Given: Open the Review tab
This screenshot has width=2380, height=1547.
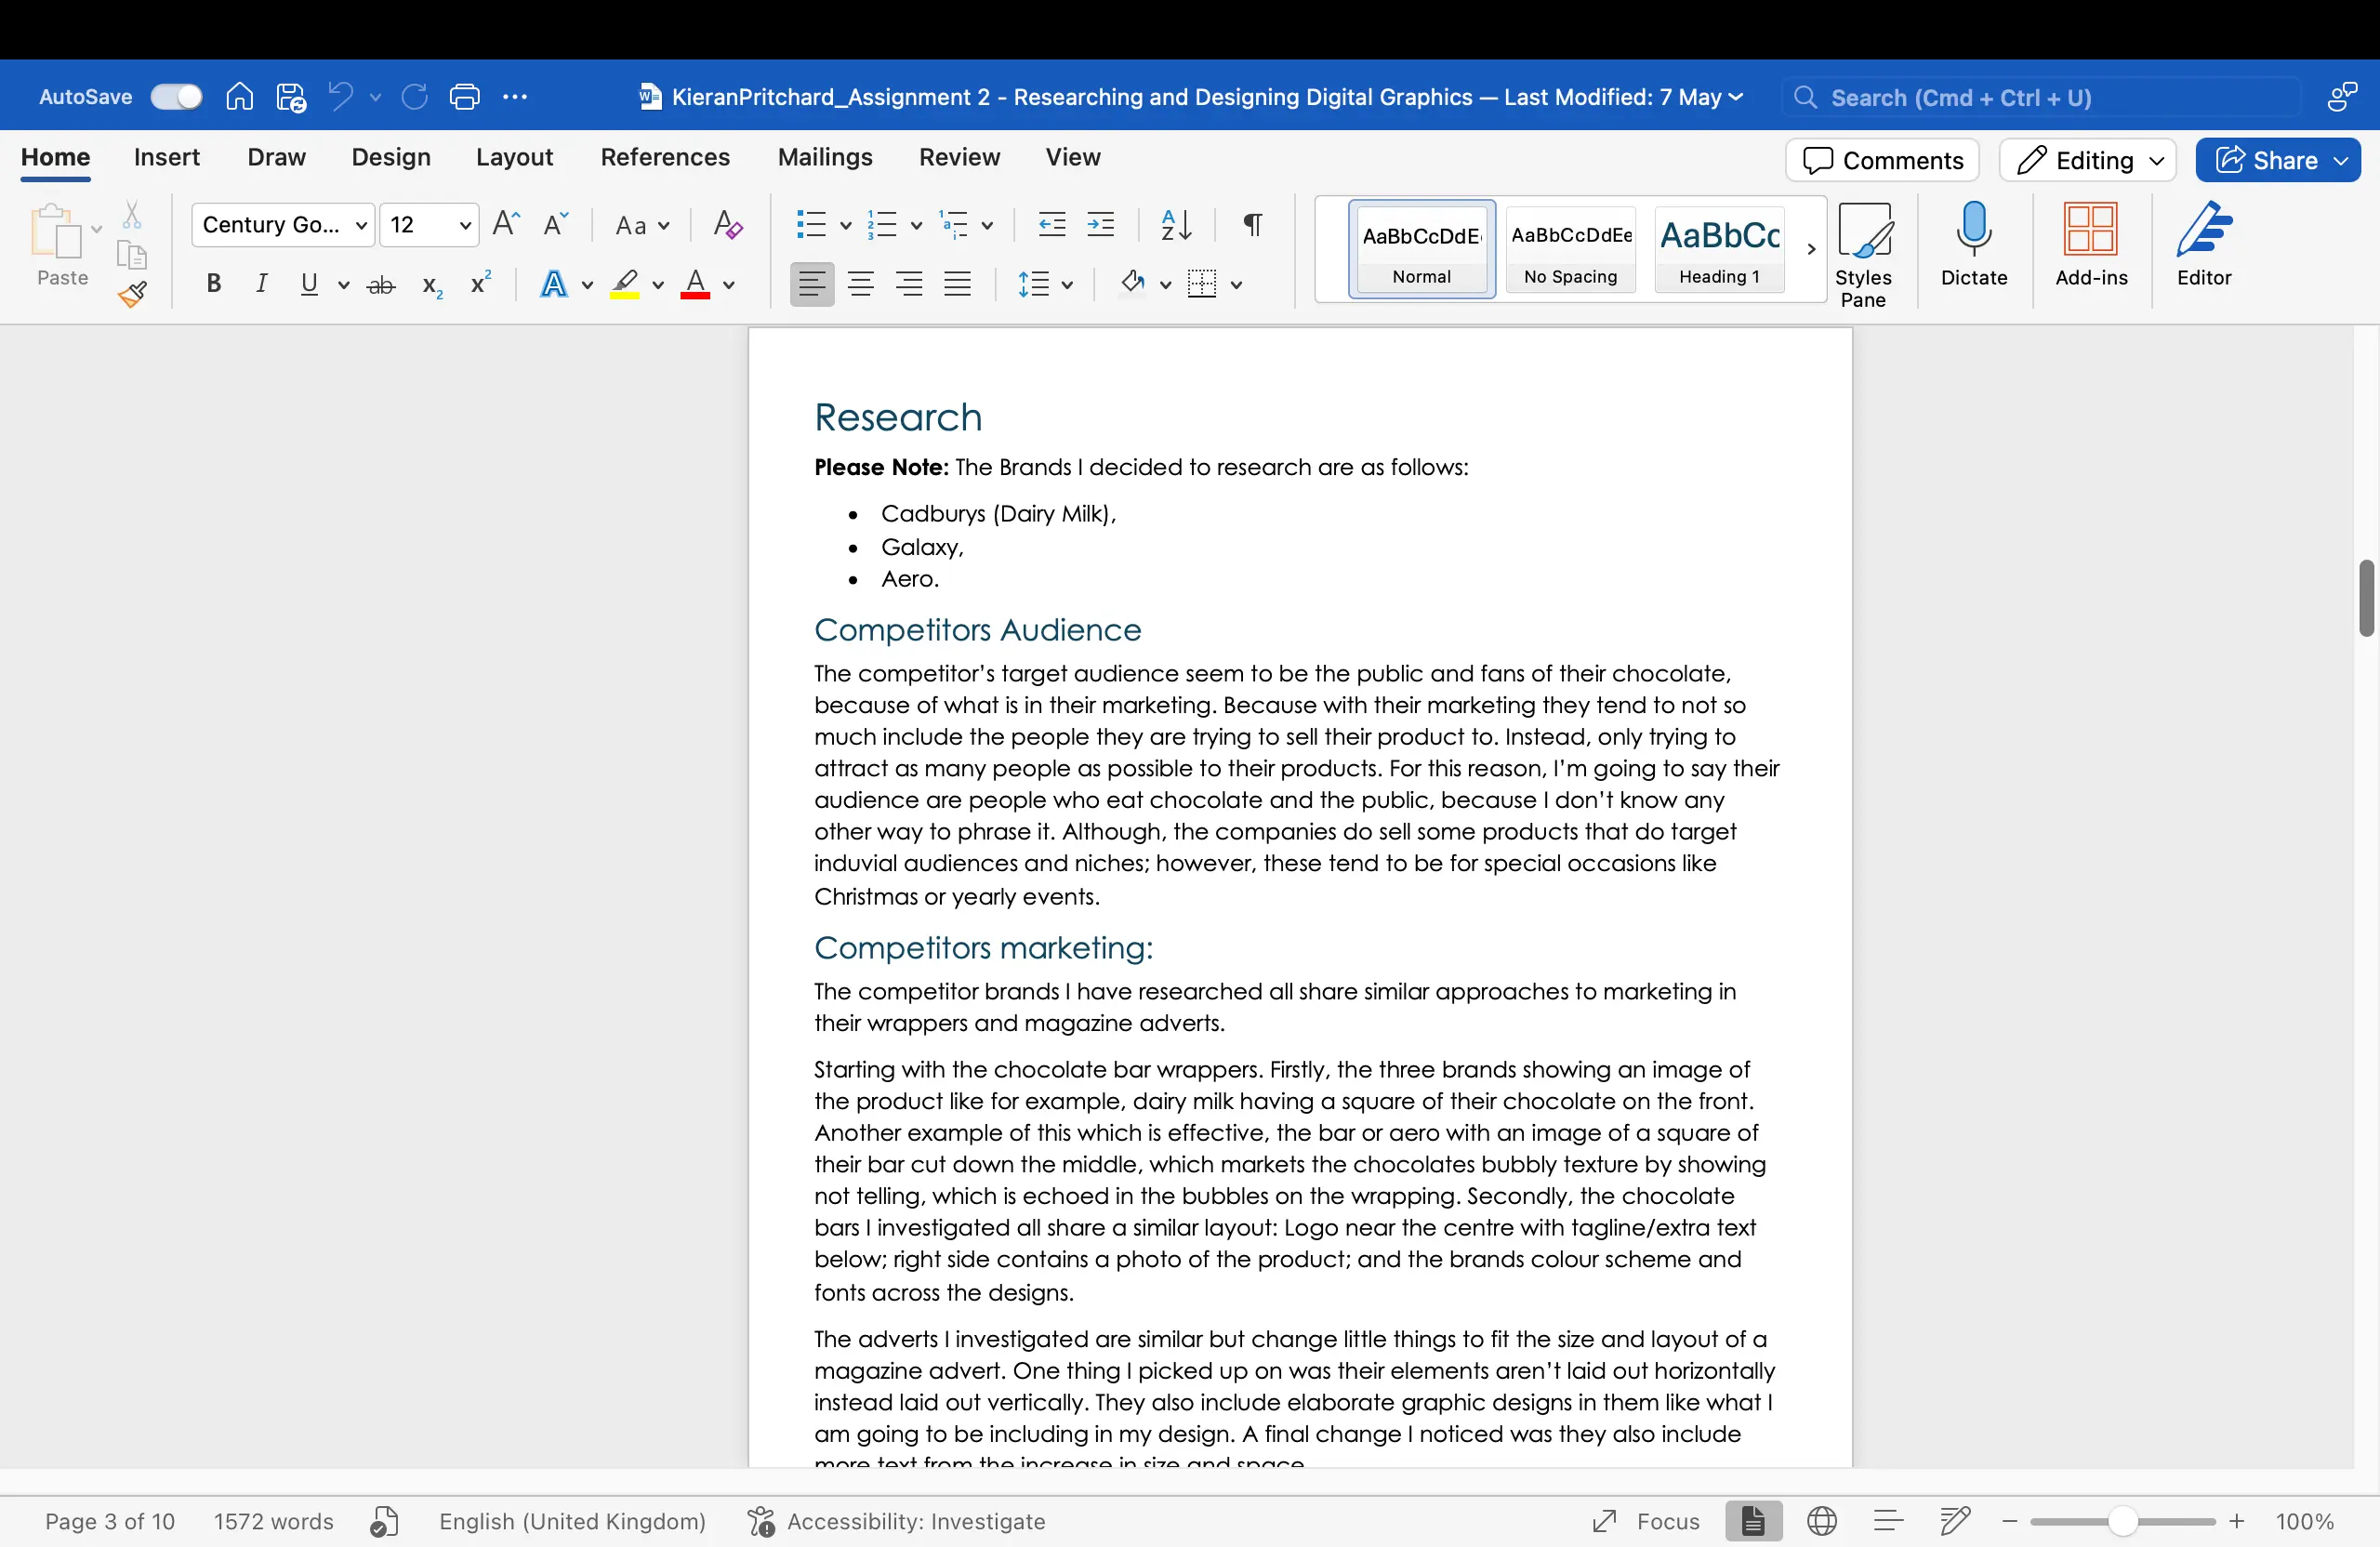Looking at the screenshot, I should pyautogui.click(x=959, y=157).
